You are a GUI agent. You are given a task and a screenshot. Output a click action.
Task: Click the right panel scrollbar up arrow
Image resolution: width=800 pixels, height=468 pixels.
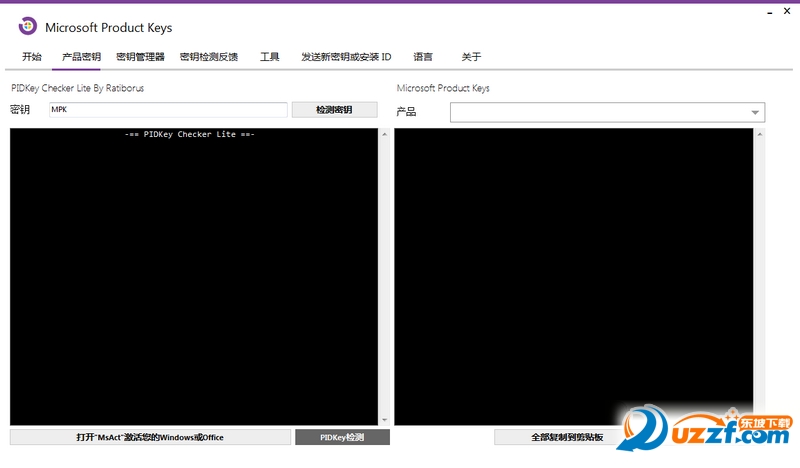tap(760, 134)
